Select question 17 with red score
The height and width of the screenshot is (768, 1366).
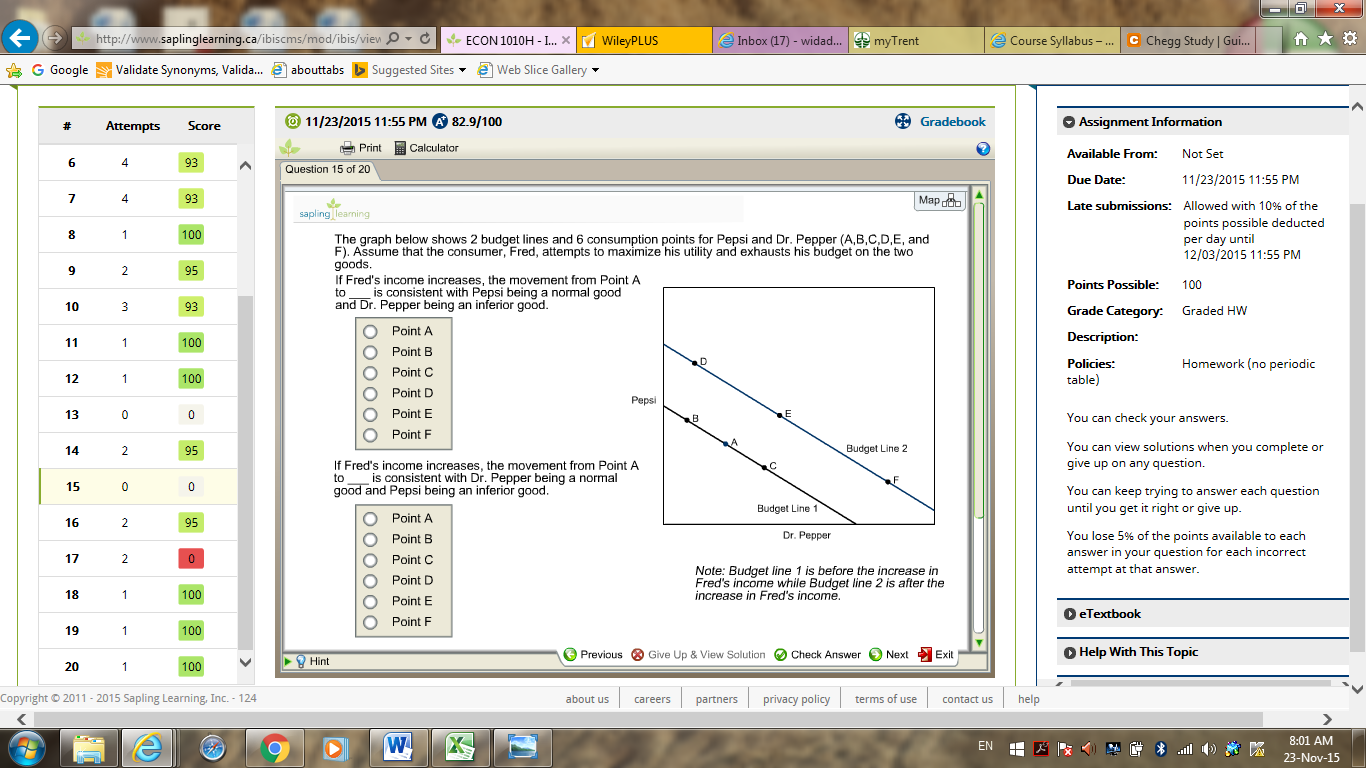click(138, 559)
